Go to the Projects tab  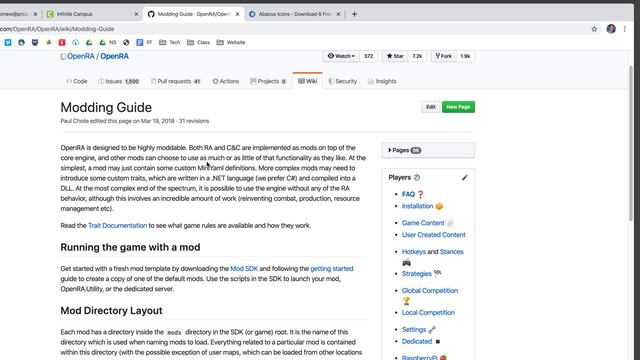(268, 81)
